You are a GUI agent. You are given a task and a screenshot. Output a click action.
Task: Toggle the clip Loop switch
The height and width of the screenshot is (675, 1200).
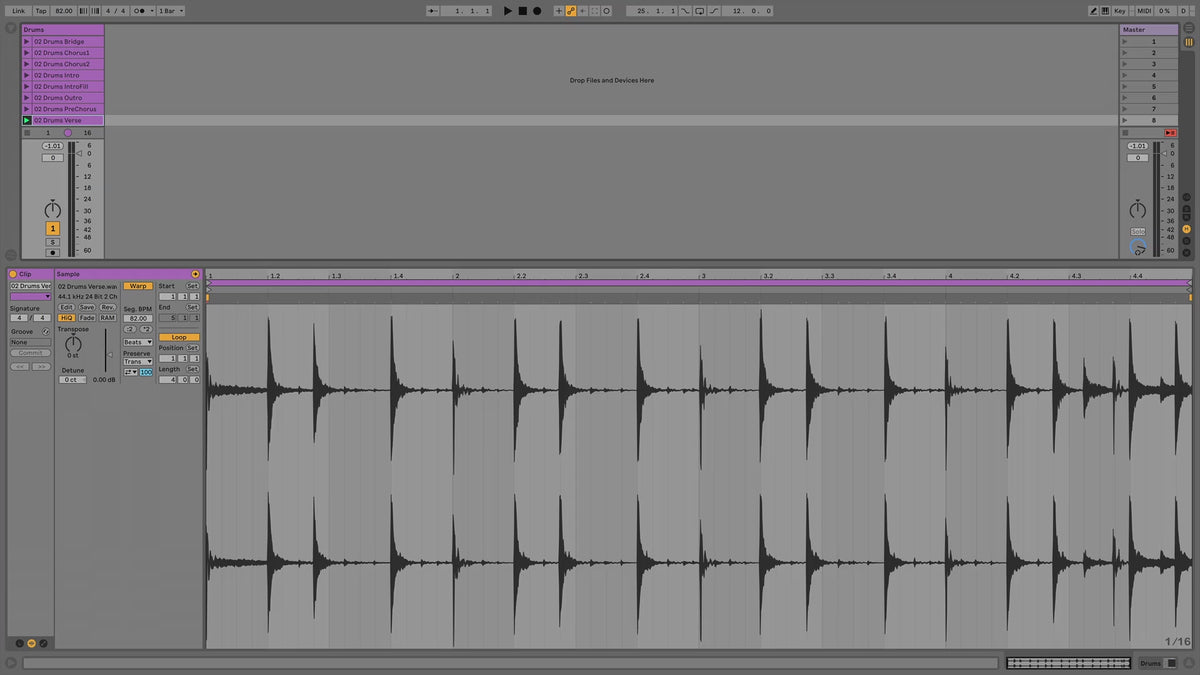coord(179,337)
